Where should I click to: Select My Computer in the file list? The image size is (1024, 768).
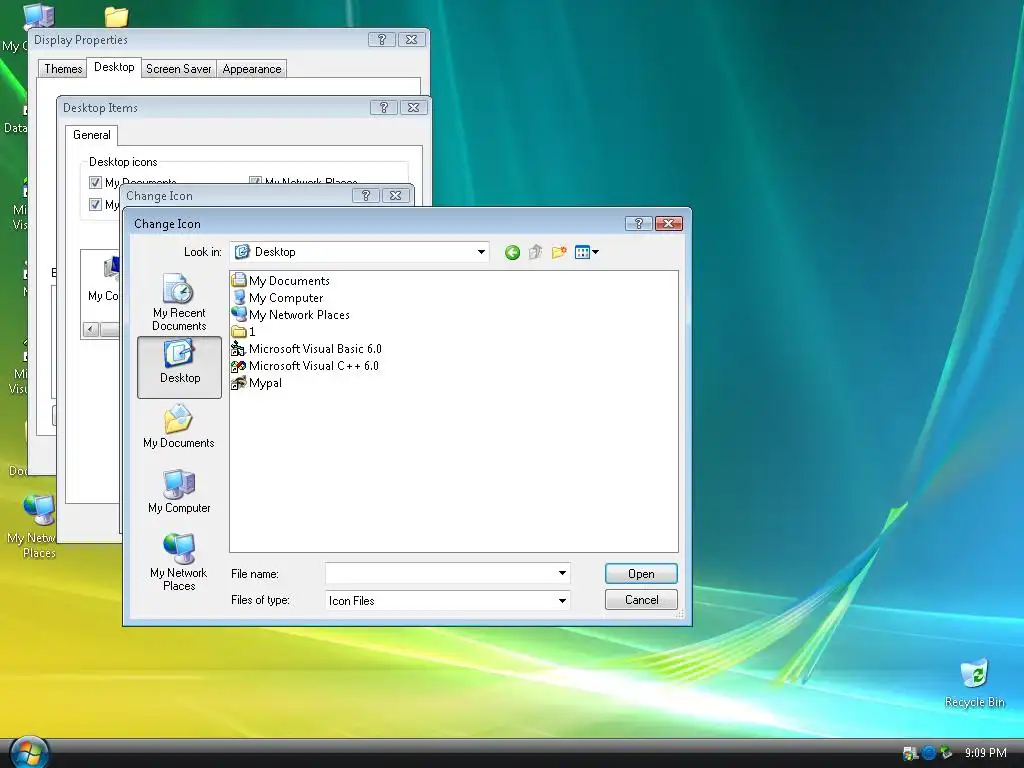278,298
